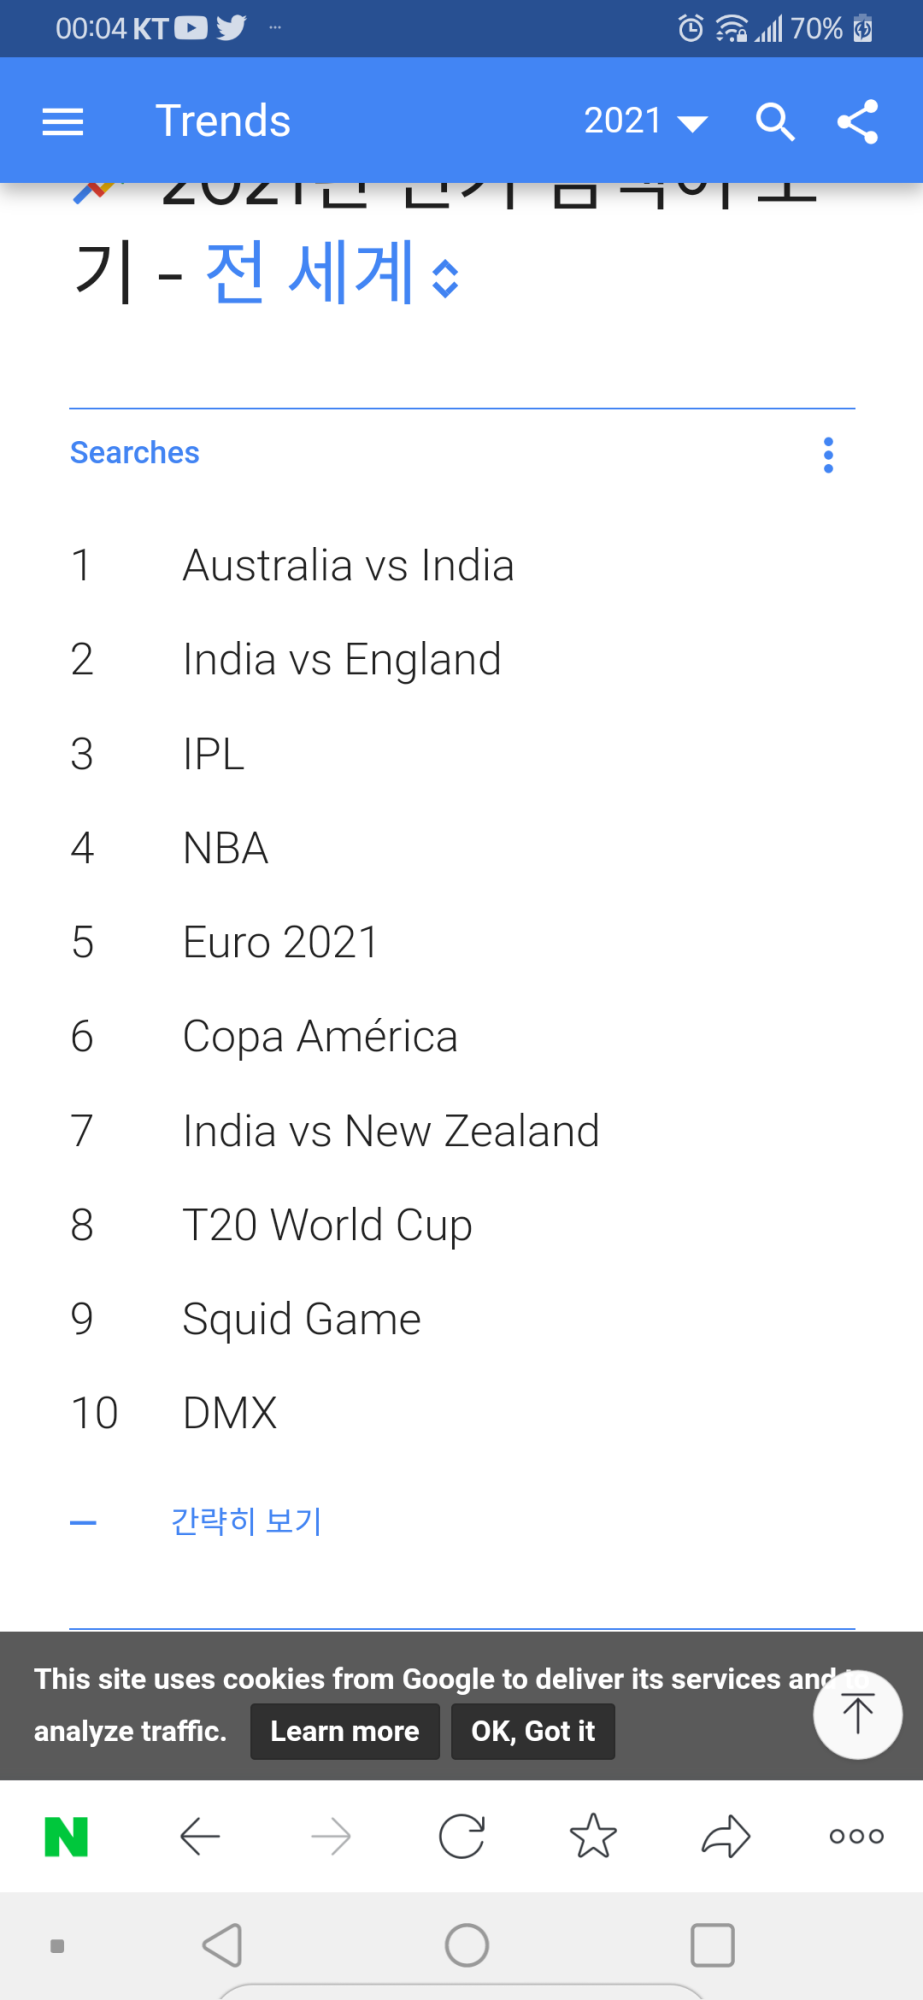The height and width of the screenshot is (2000, 923).
Task: Open the Searches three-dot options menu
Action: pyautogui.click(x=828, y=455)
